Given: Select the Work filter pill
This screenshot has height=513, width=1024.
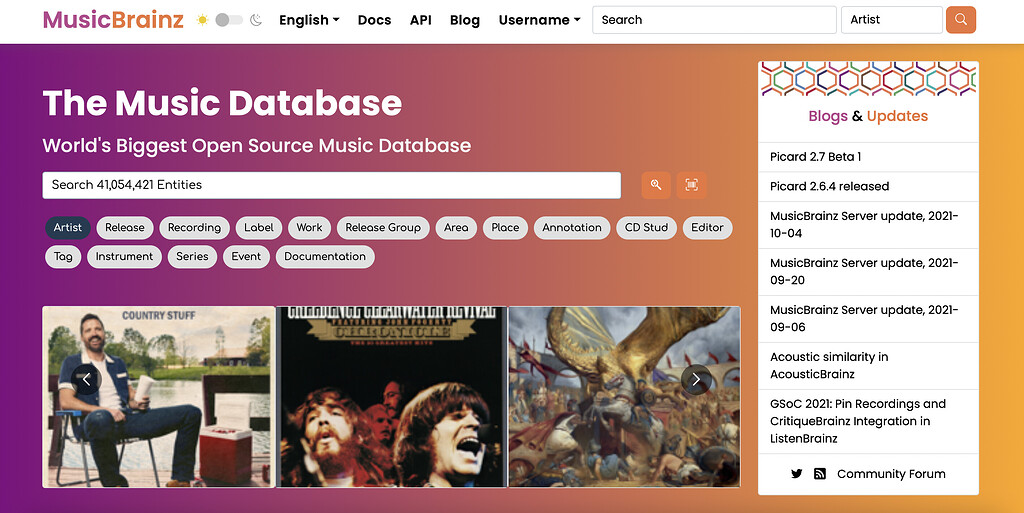Looking at the screenshot, I should tap(310, 228).
